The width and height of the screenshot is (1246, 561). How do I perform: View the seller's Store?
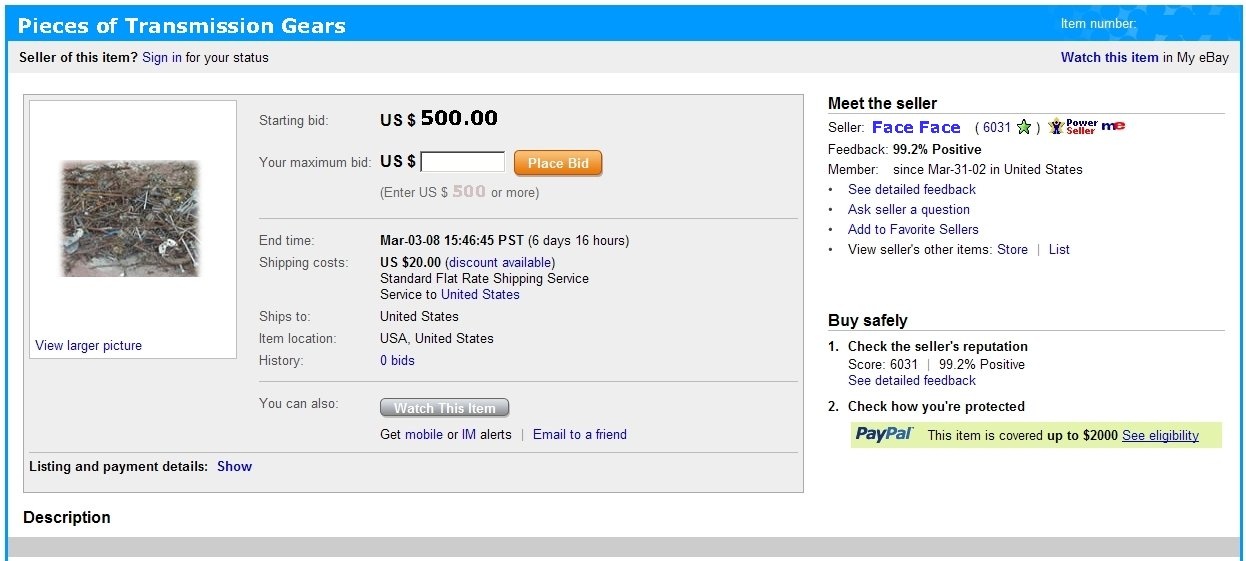pyautogui.click(x=1012, y=249)
